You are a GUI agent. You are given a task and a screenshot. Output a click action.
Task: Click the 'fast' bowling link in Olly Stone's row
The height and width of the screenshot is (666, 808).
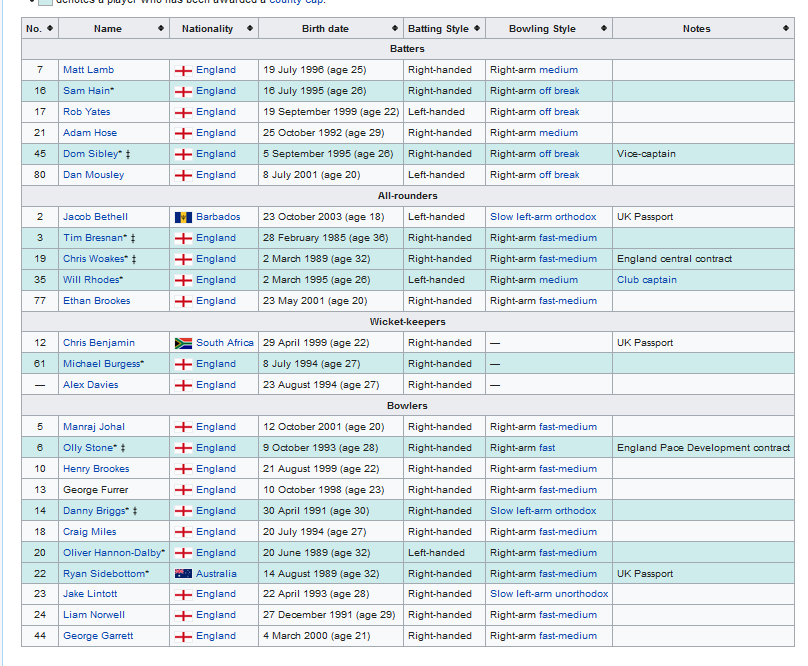coord(547,448)
